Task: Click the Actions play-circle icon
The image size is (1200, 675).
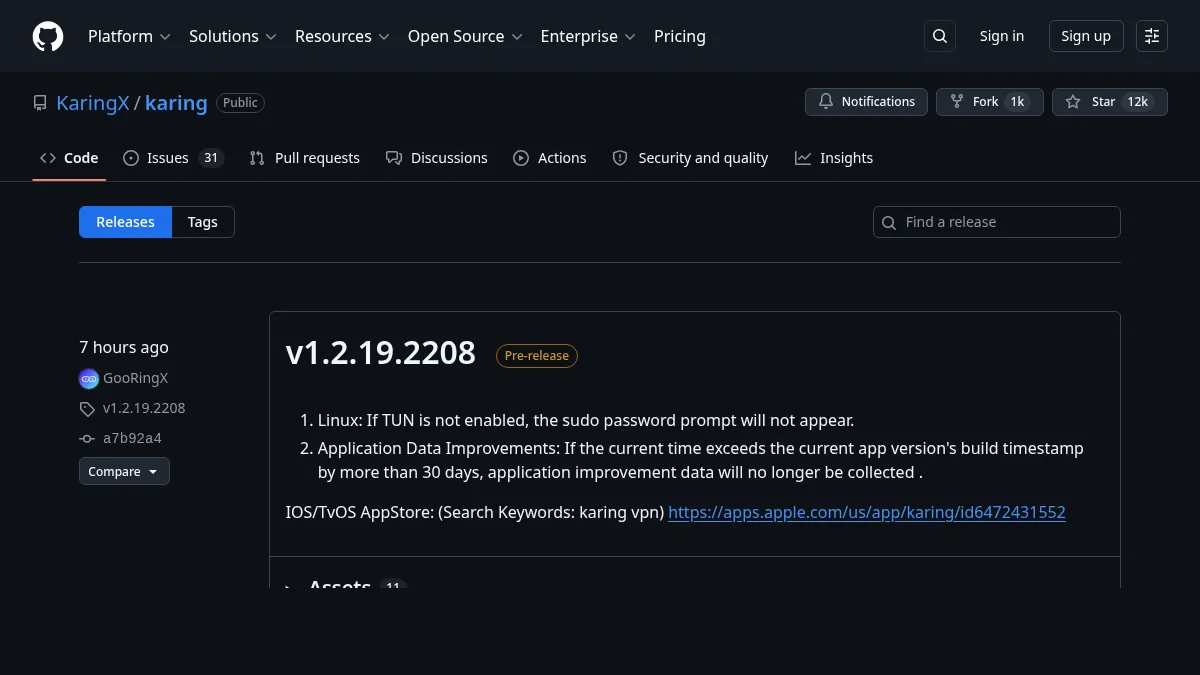Action: [x=521, y=158]
